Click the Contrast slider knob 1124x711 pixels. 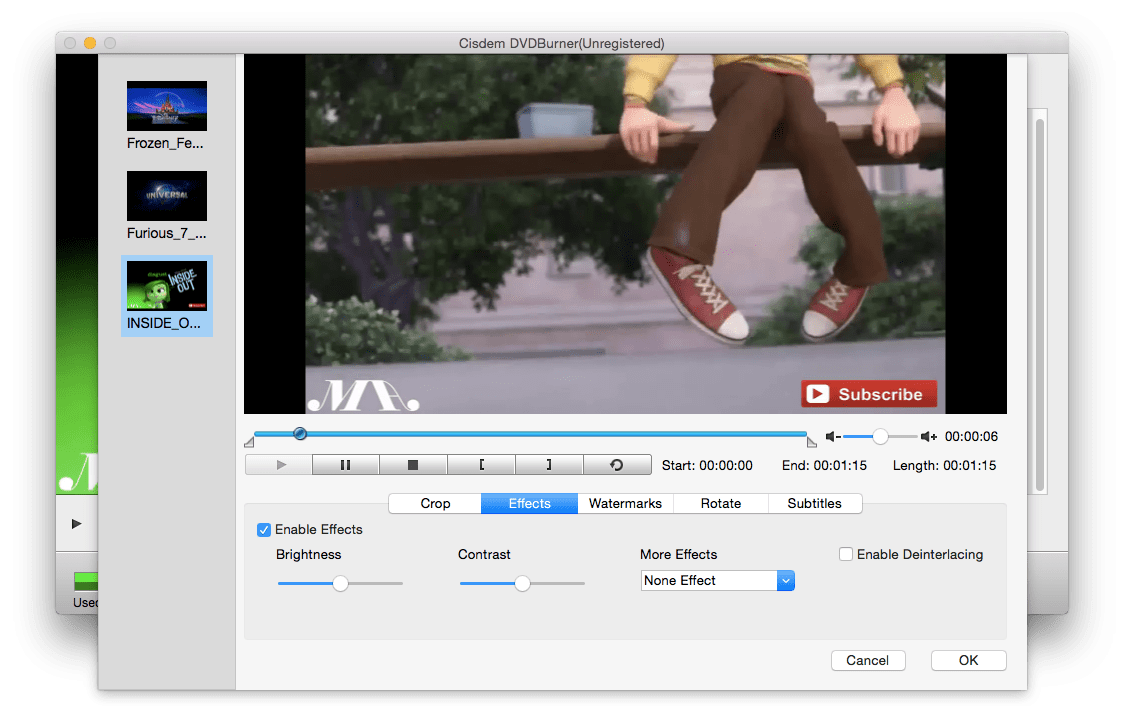click(x=523, y=583)
